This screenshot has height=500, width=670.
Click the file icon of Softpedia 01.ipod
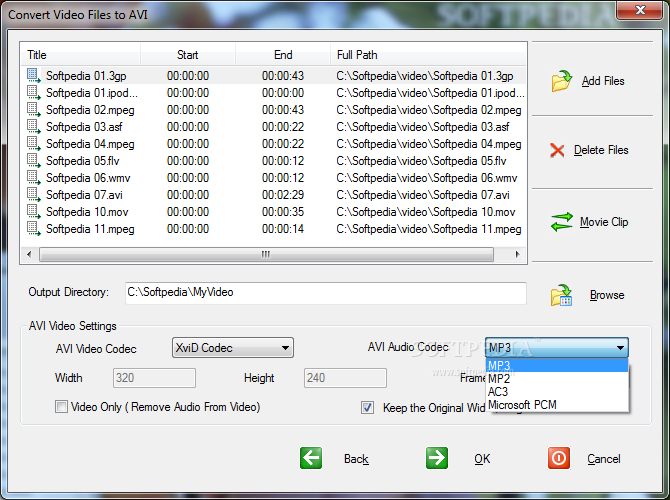34,93
